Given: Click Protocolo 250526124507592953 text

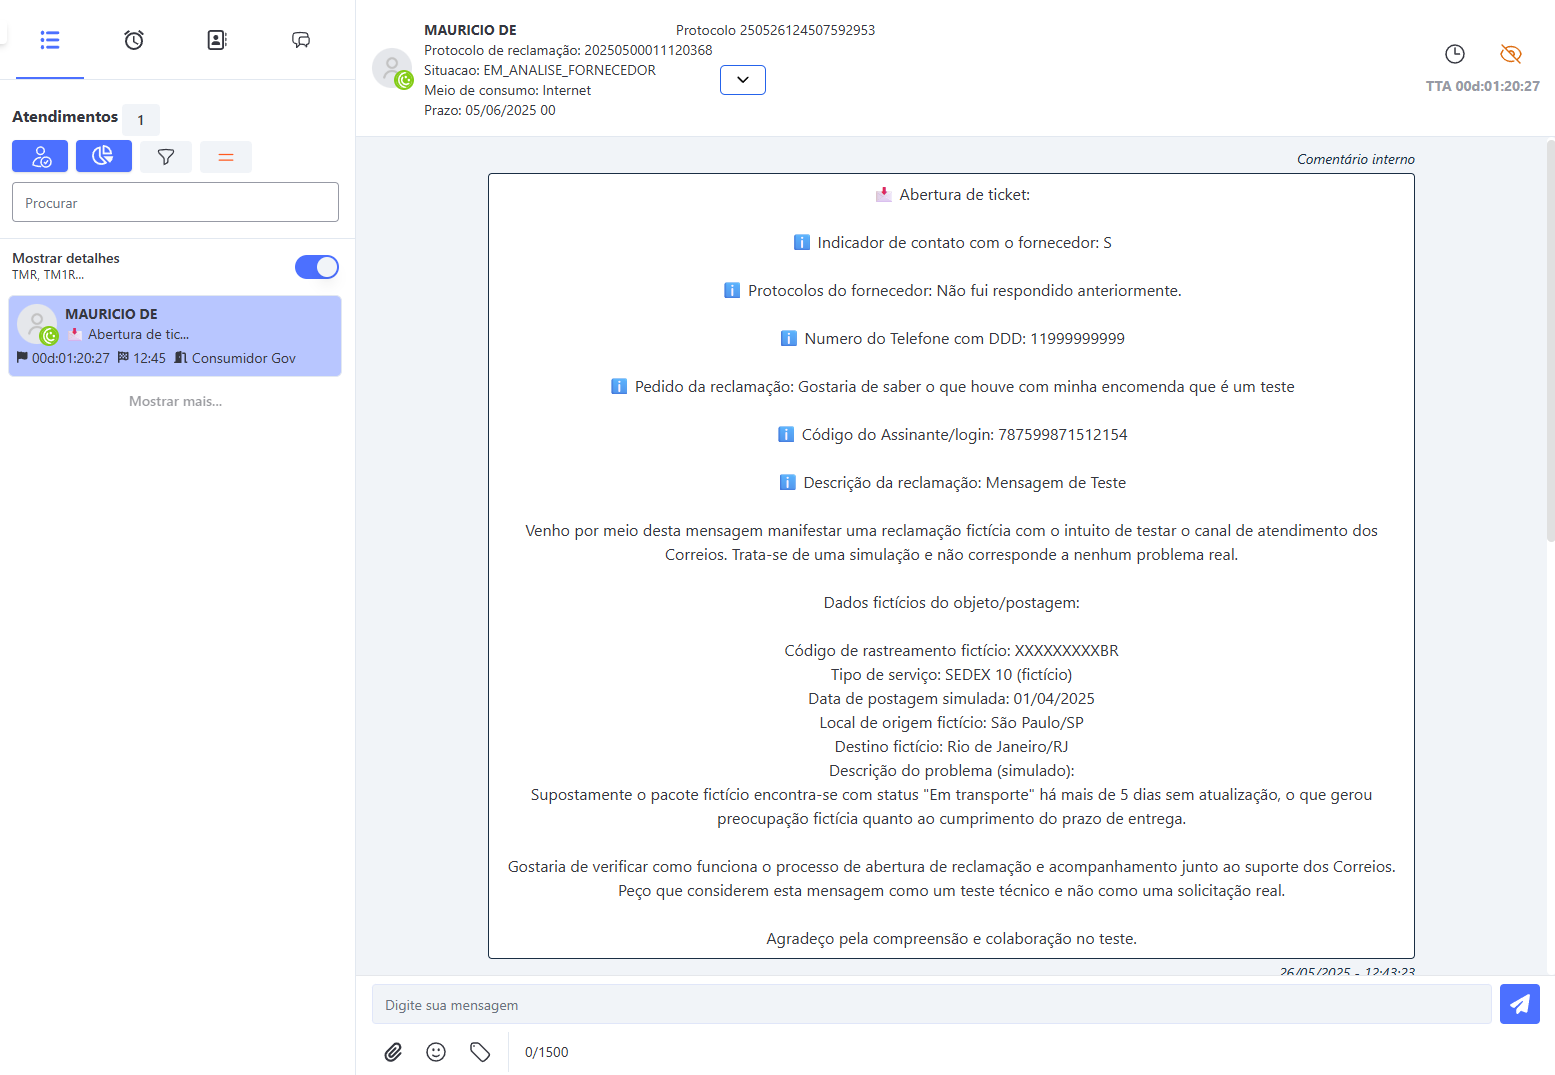Looking at the screenshot, I should (775, 30).
